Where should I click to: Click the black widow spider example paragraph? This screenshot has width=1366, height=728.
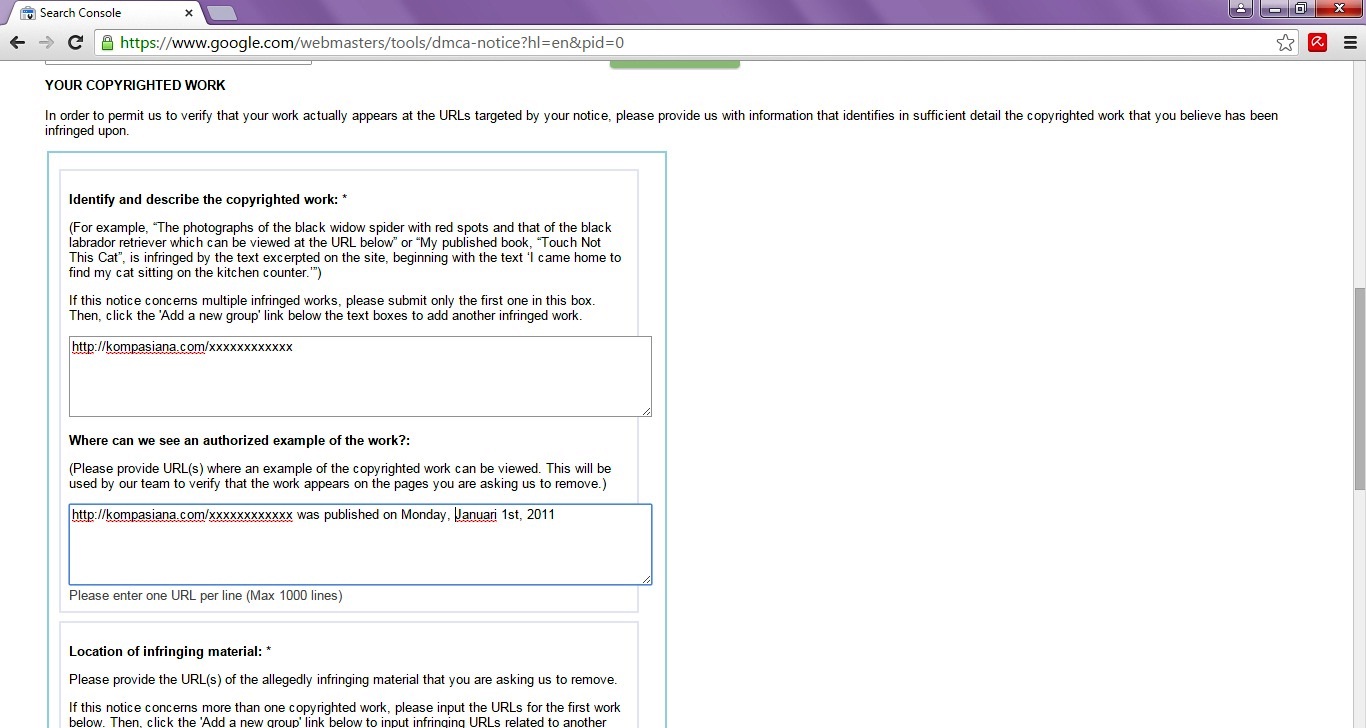345,250
